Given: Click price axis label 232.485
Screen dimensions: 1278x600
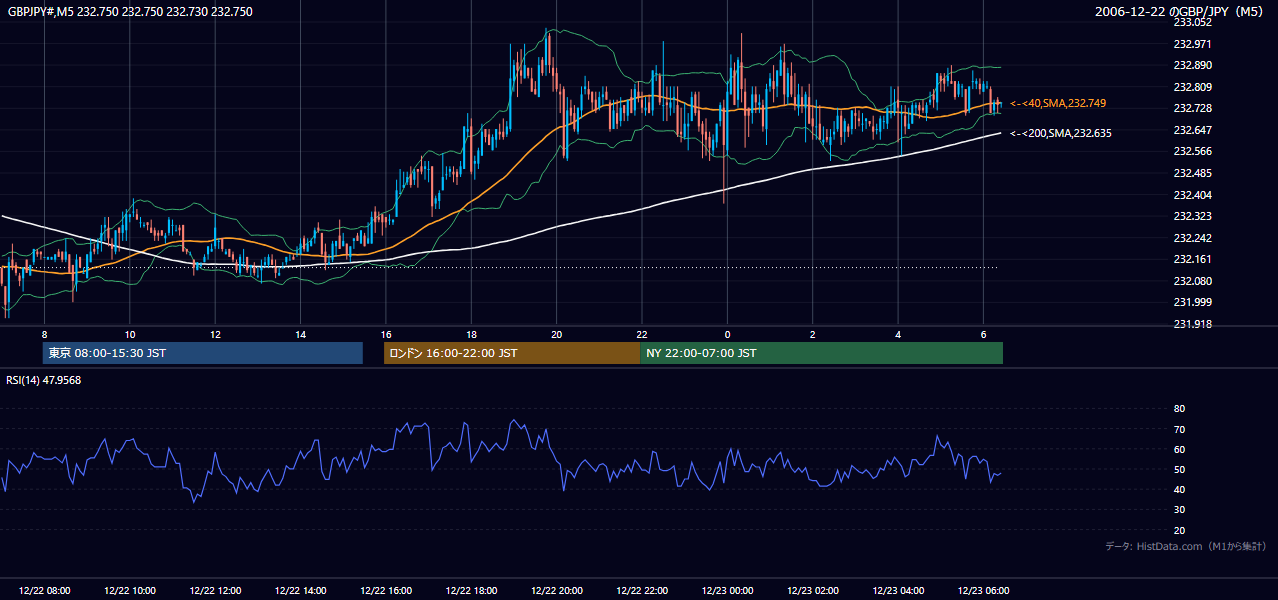Looking at the screenshot, I should (1193, 173).
